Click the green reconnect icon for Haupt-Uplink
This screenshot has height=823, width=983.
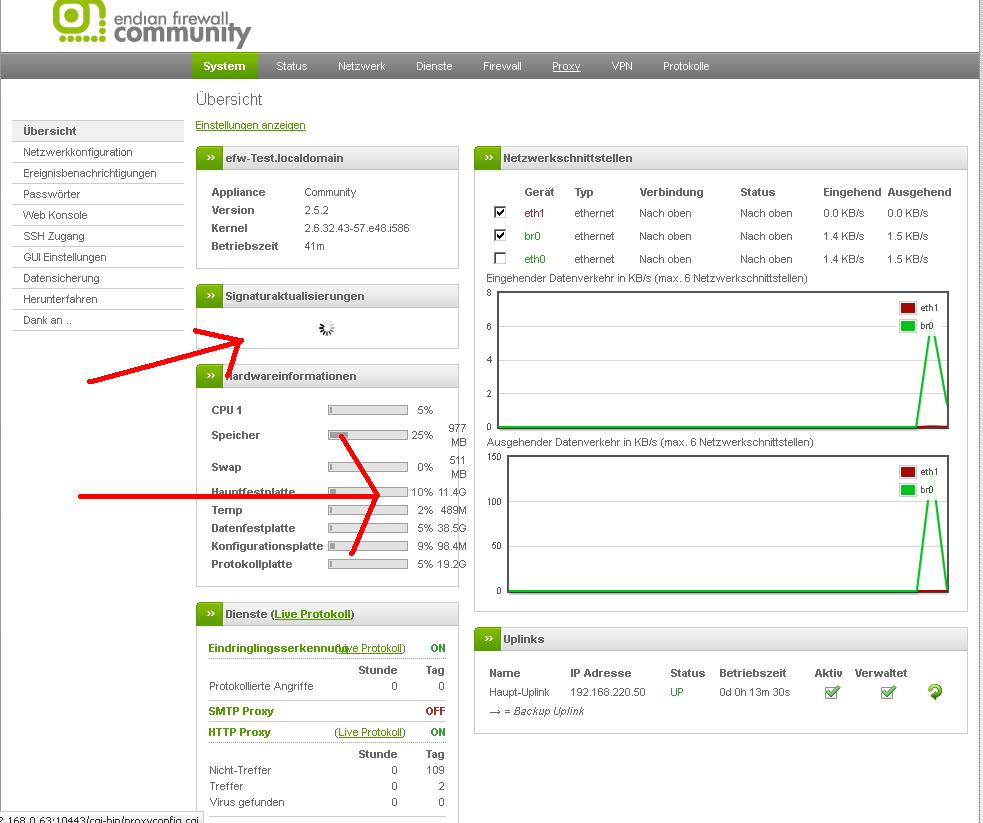934,692
